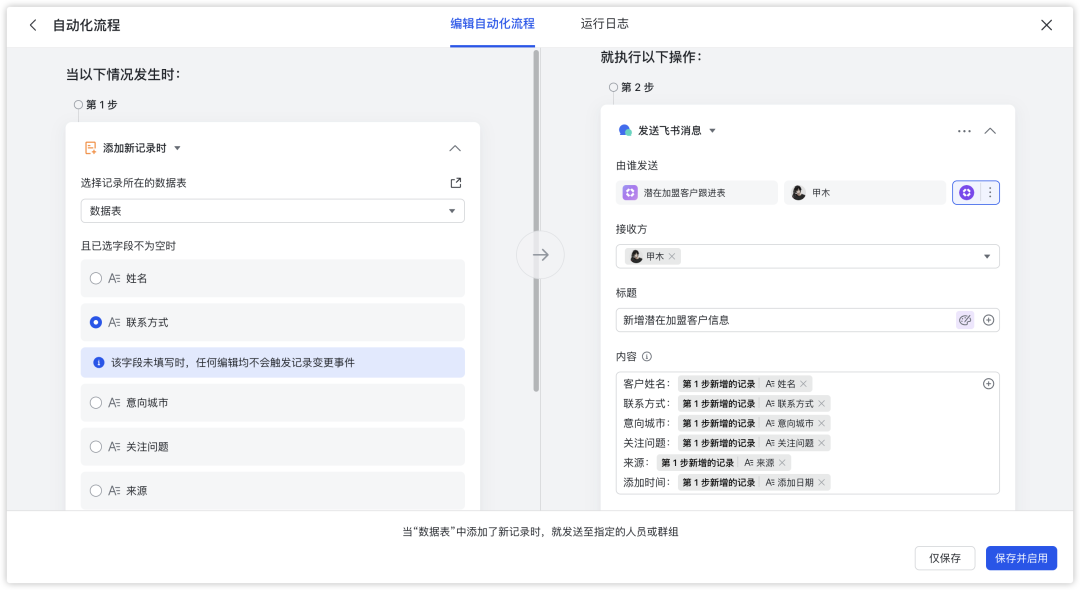This screenshot has height=590, width=1080.
Task: Click 甲木 avatar in recipient chip
Action: pos(636,257)
